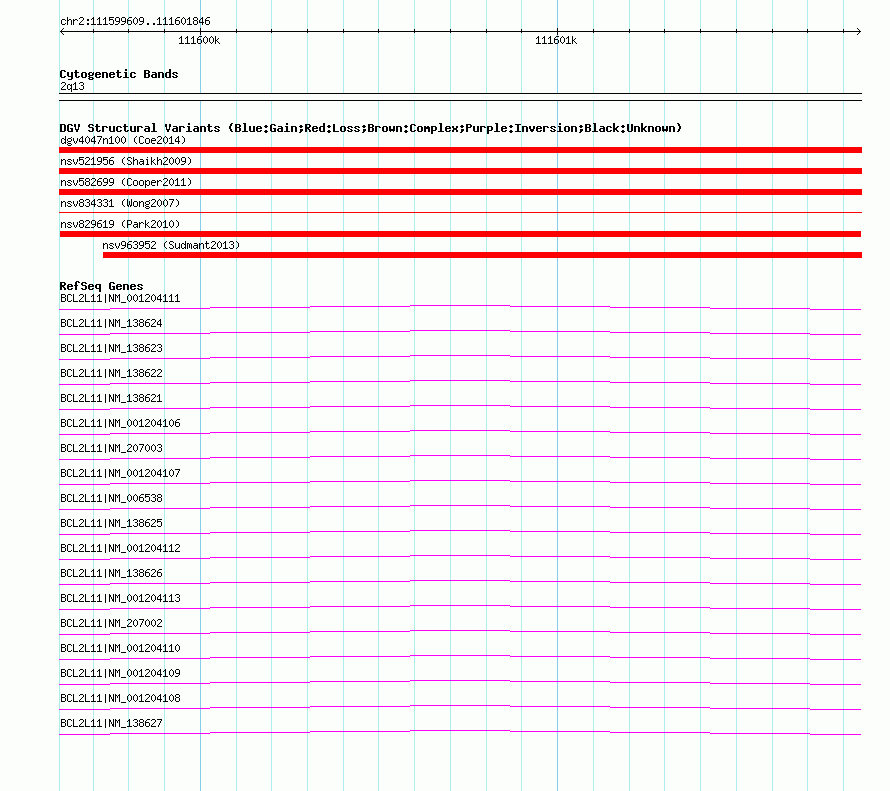Viewport: 890px width, 791px height.
Task: Click the DGV Structural Variants track title
Action: tap(371, 128)
